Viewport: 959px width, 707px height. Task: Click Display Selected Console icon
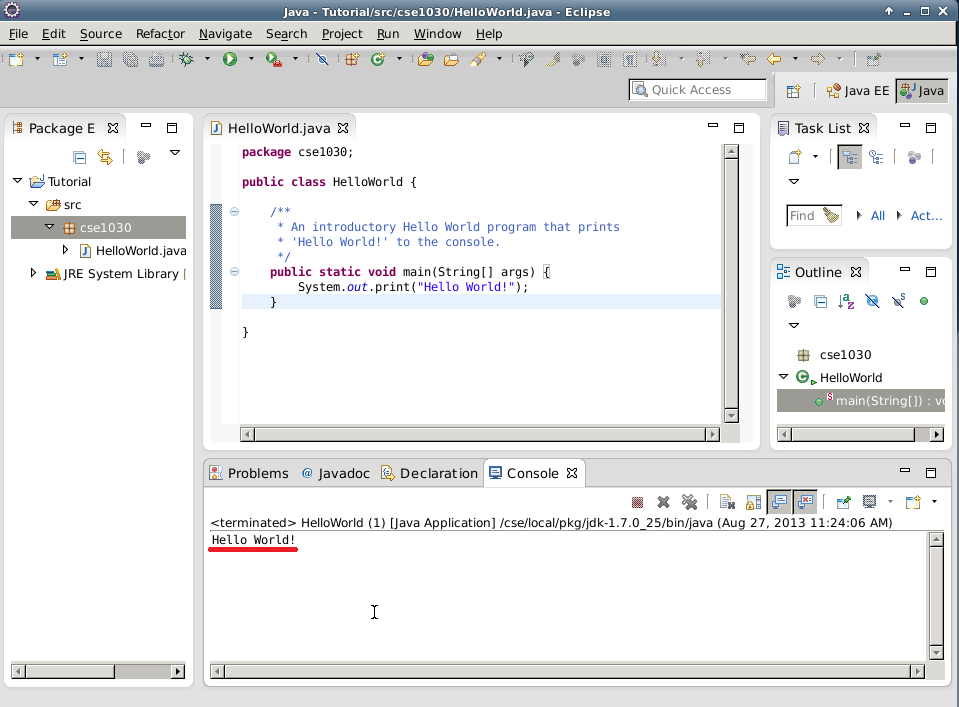(869, 502)
